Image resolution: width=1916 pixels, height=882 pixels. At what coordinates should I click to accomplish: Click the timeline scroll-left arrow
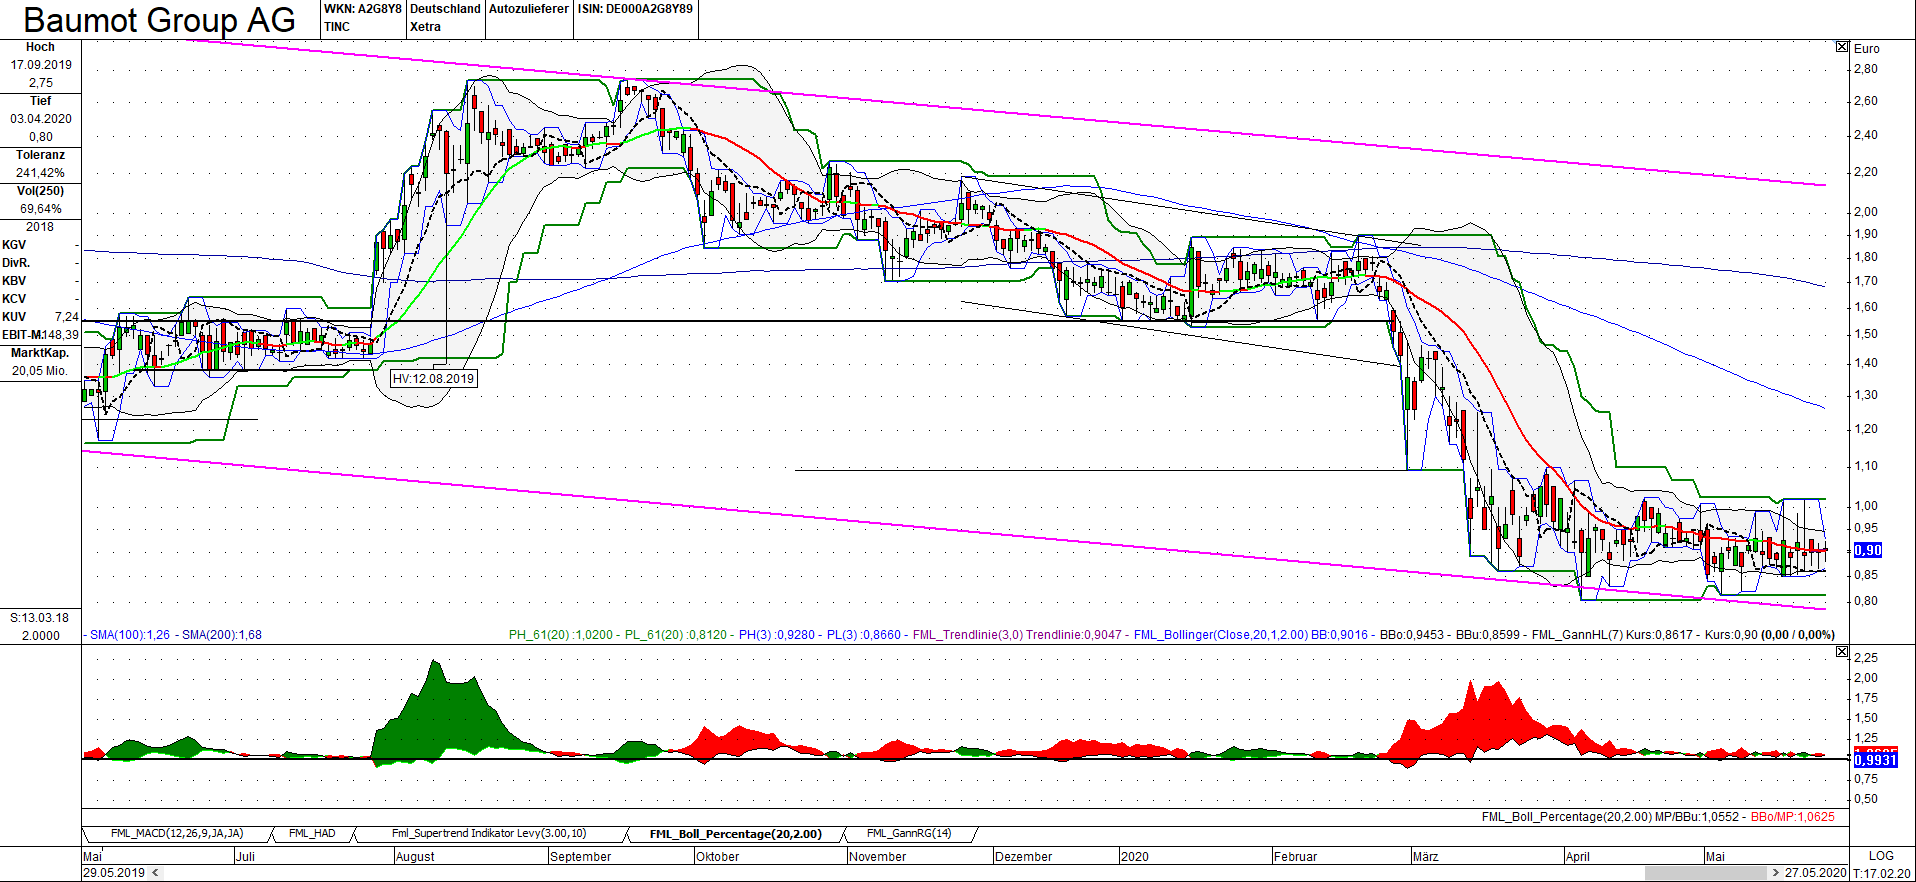[155, 873]
